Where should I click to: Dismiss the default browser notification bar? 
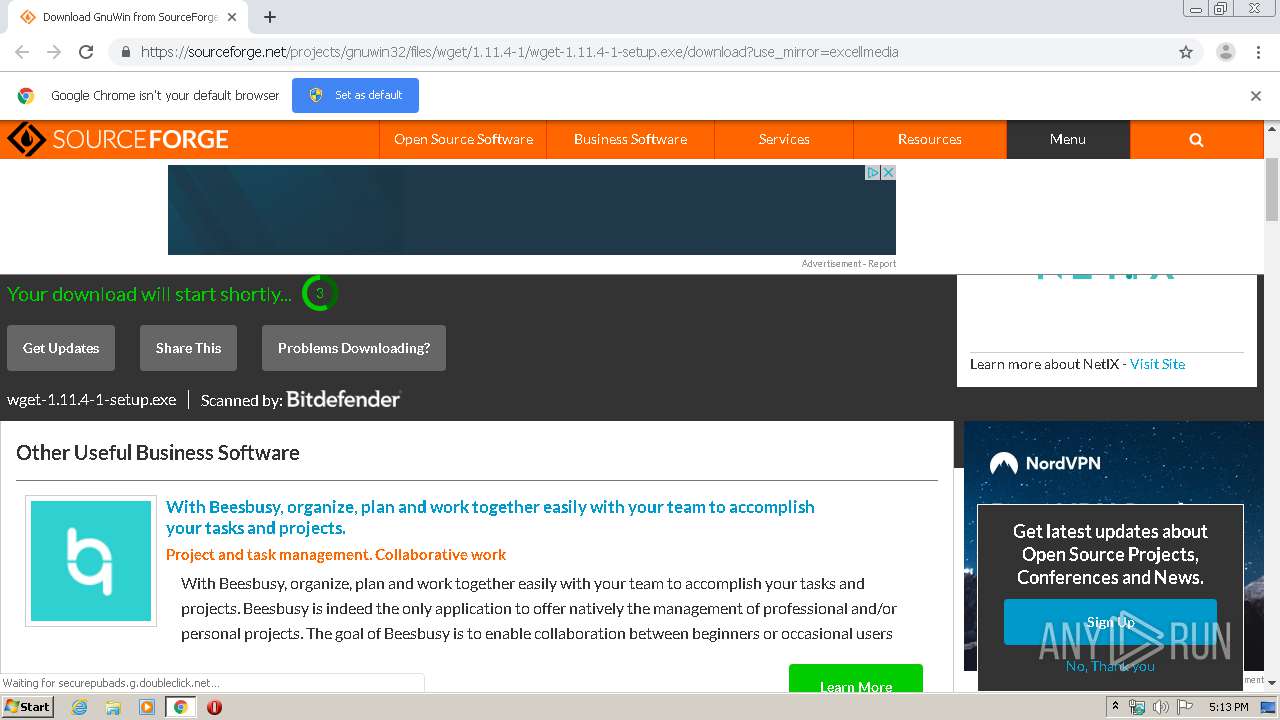1255,96
